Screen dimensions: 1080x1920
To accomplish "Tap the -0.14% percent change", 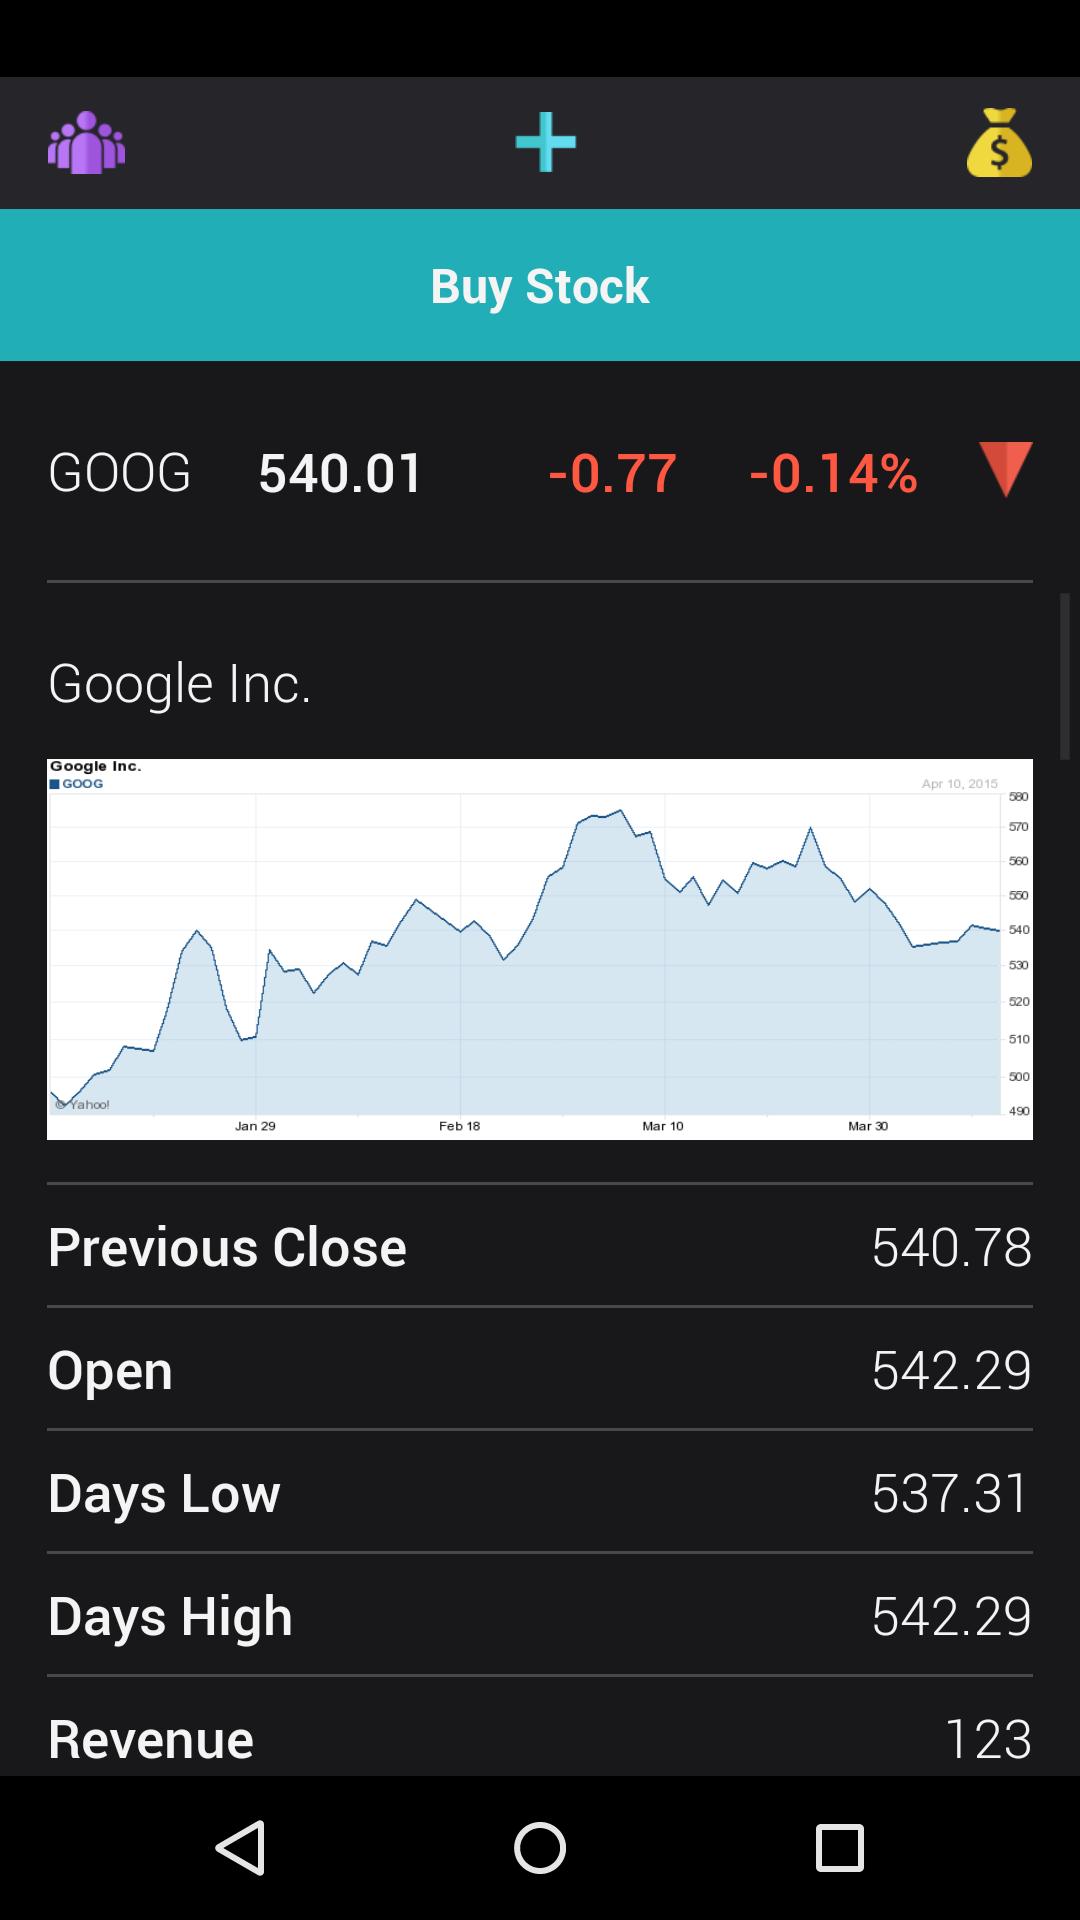I will click(x=833, y=472).
